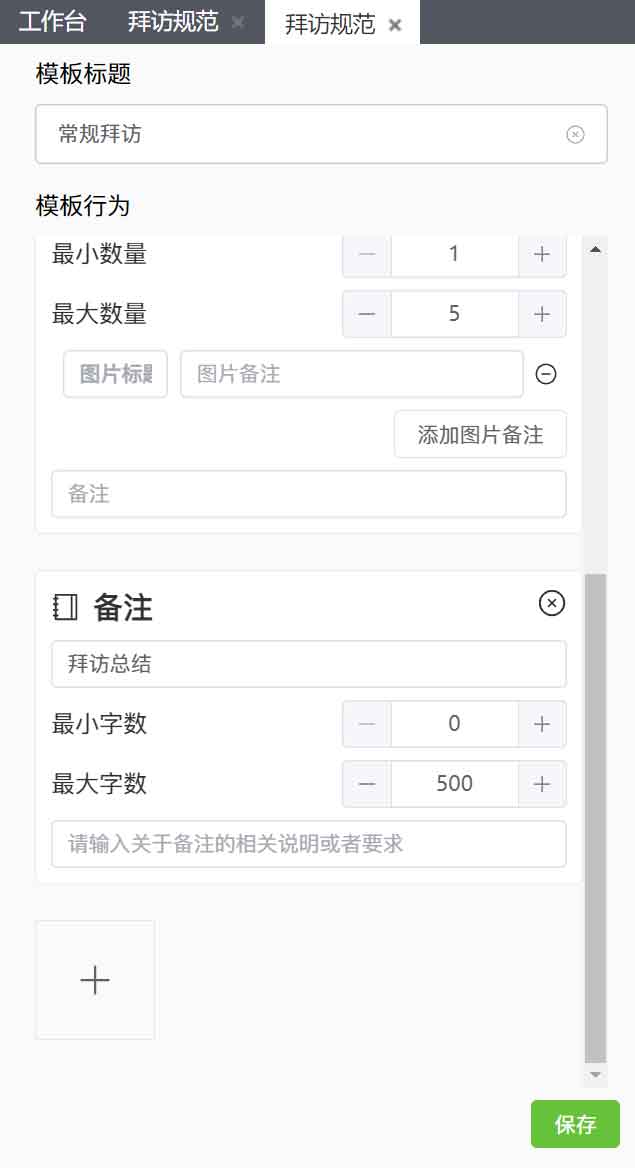Increase the 最大数量 value

click(x=542, y=314)
